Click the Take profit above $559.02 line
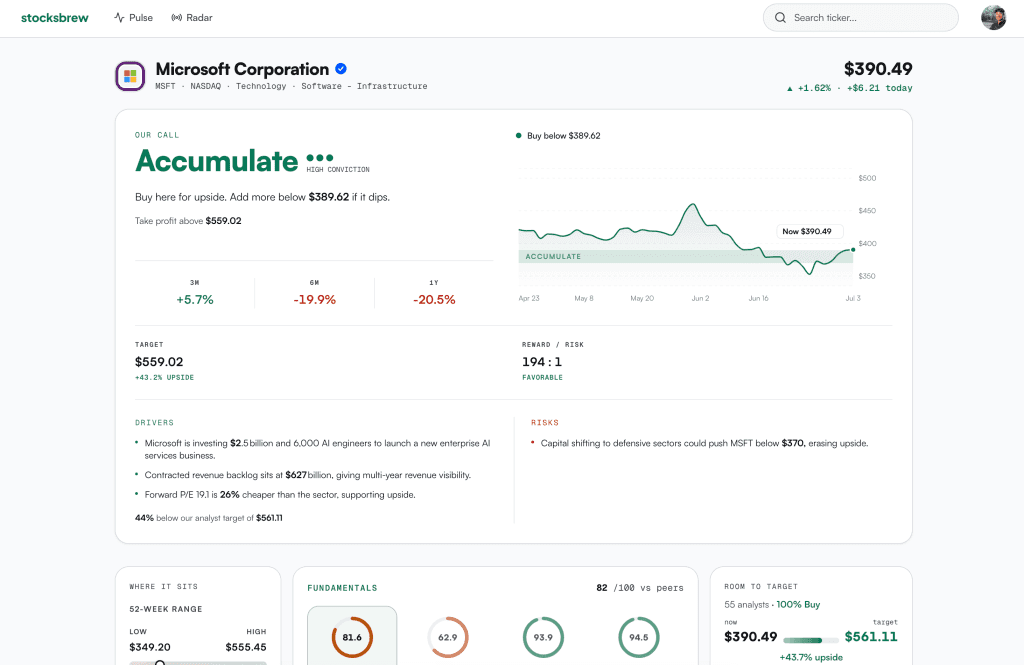 pos(188,221)
